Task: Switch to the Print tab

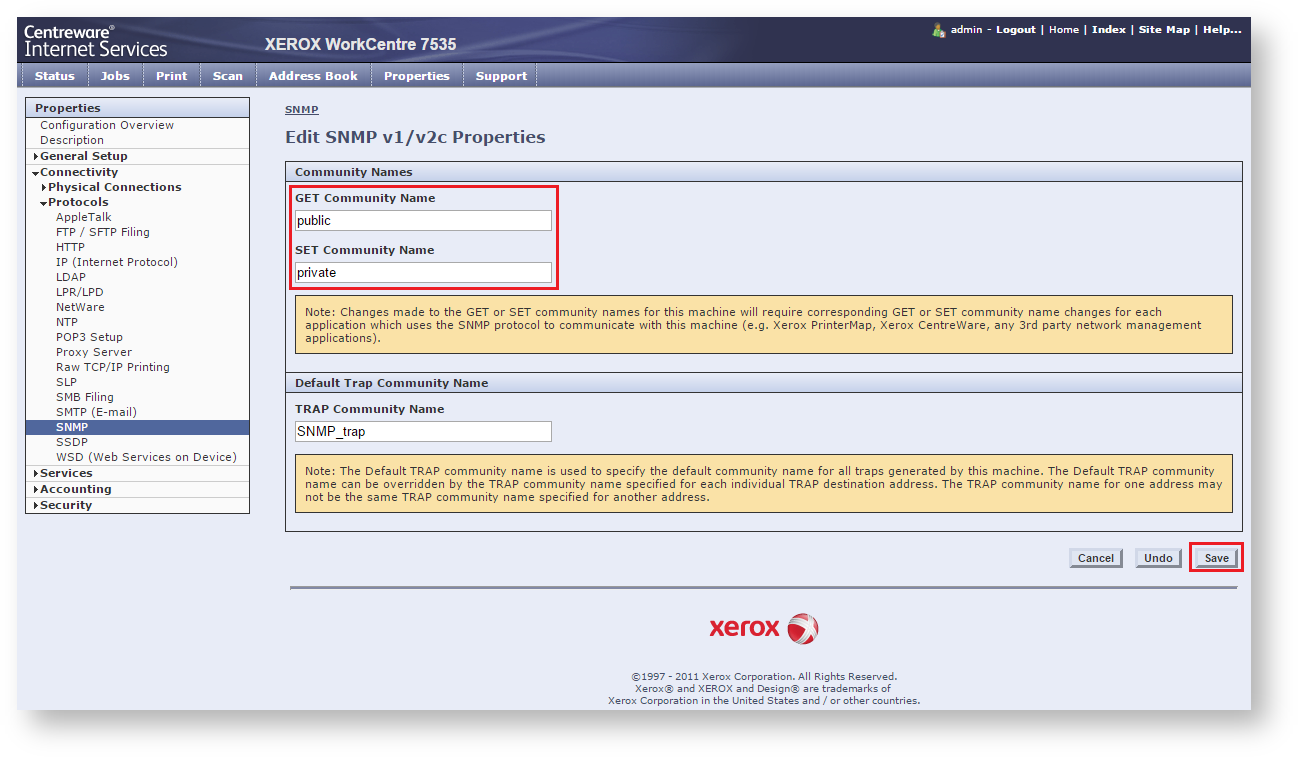Action: (172, 76)
